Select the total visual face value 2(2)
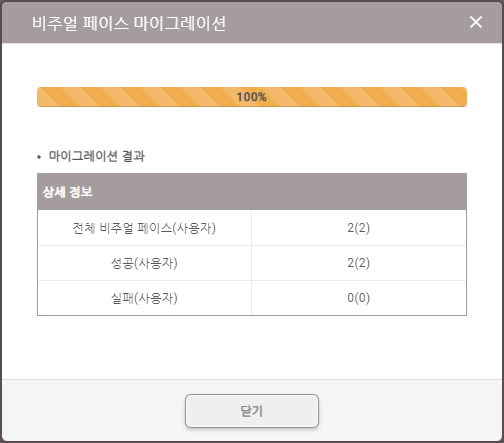The width and height of the screenshot is (504, 443). coord(359,228)
